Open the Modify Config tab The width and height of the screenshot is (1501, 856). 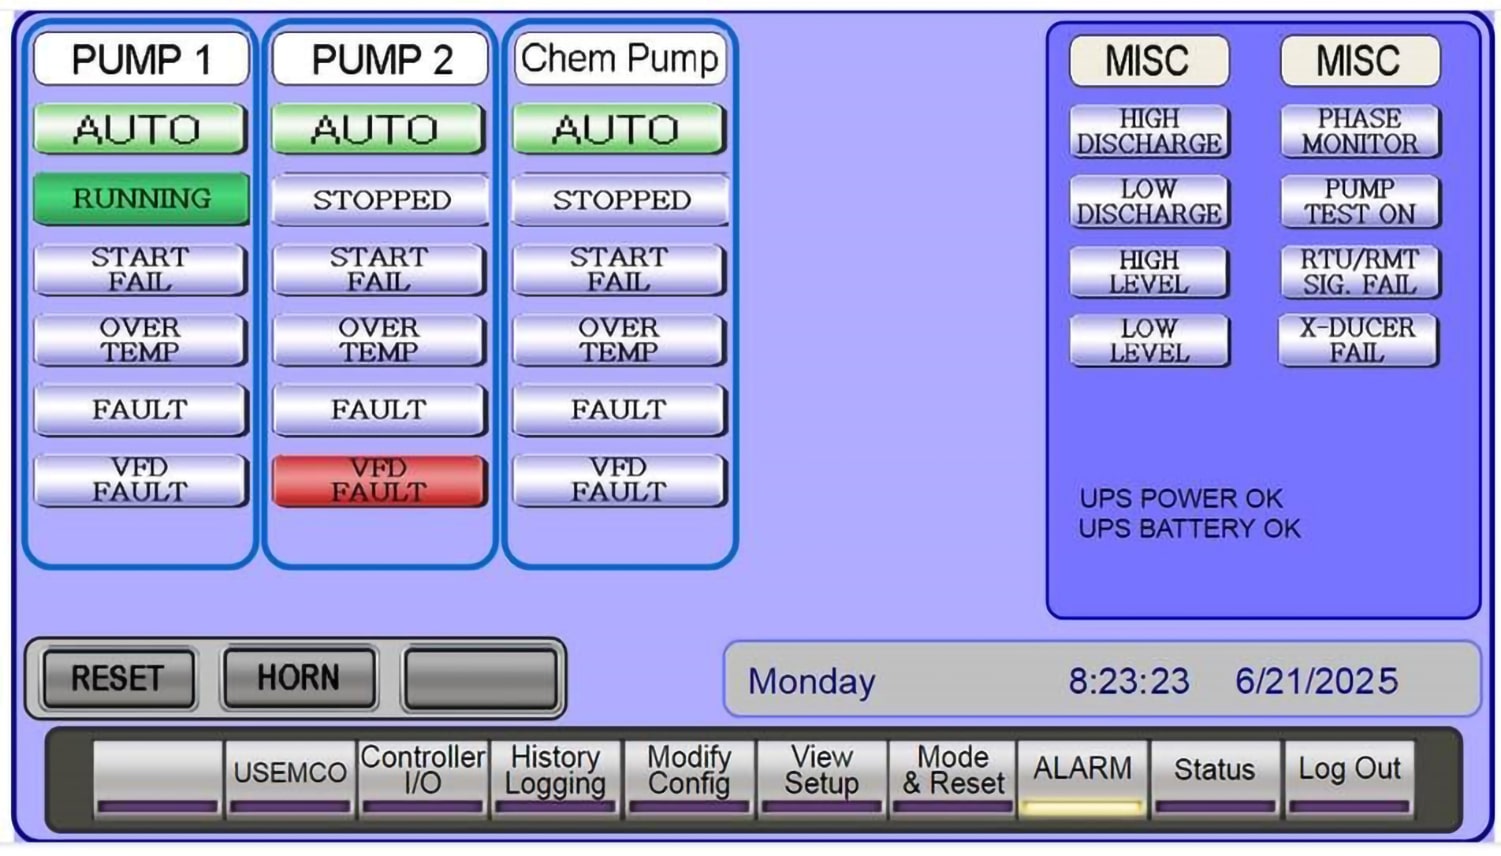click(688, 779)
